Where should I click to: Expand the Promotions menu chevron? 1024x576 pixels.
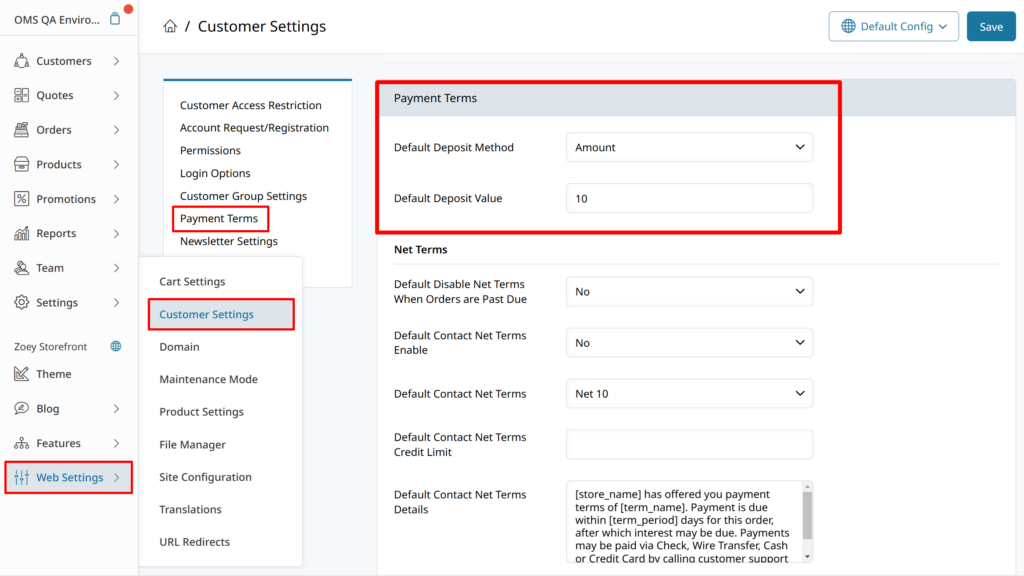click(116, 199)
